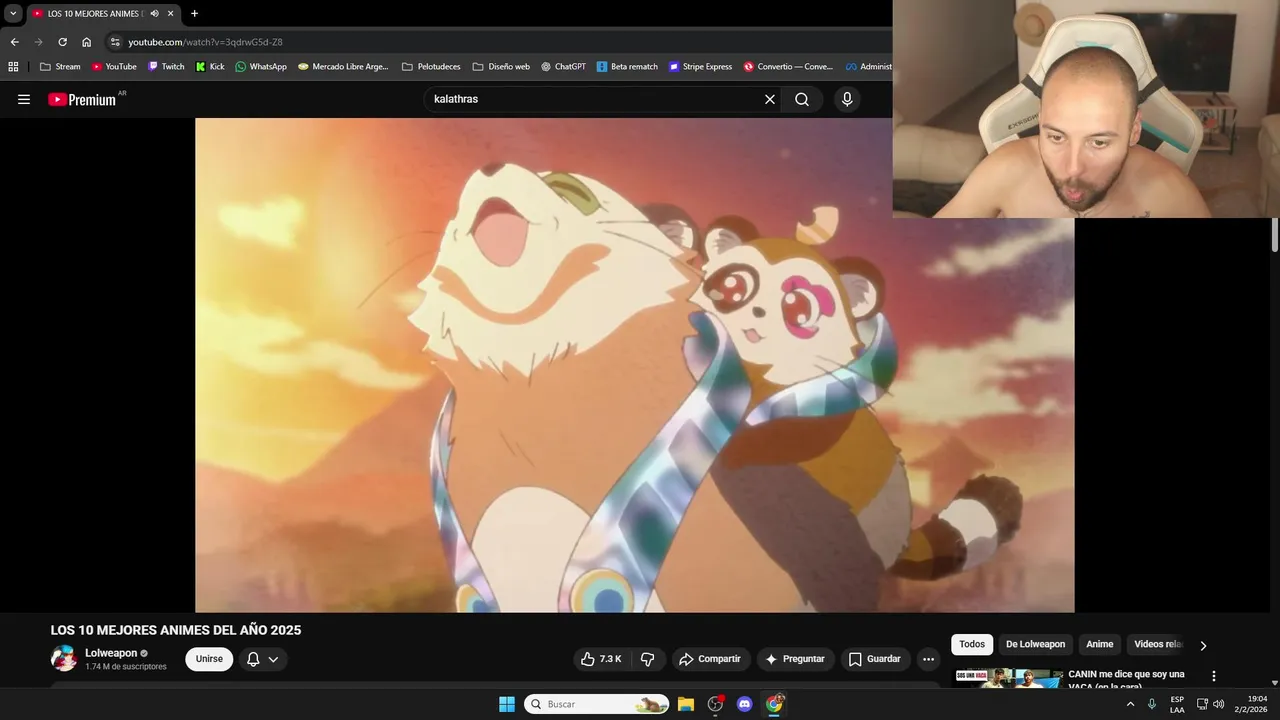Reload the page
Image resolution: width=1280 pixels, height=720 pixels.
coord(62,42)
